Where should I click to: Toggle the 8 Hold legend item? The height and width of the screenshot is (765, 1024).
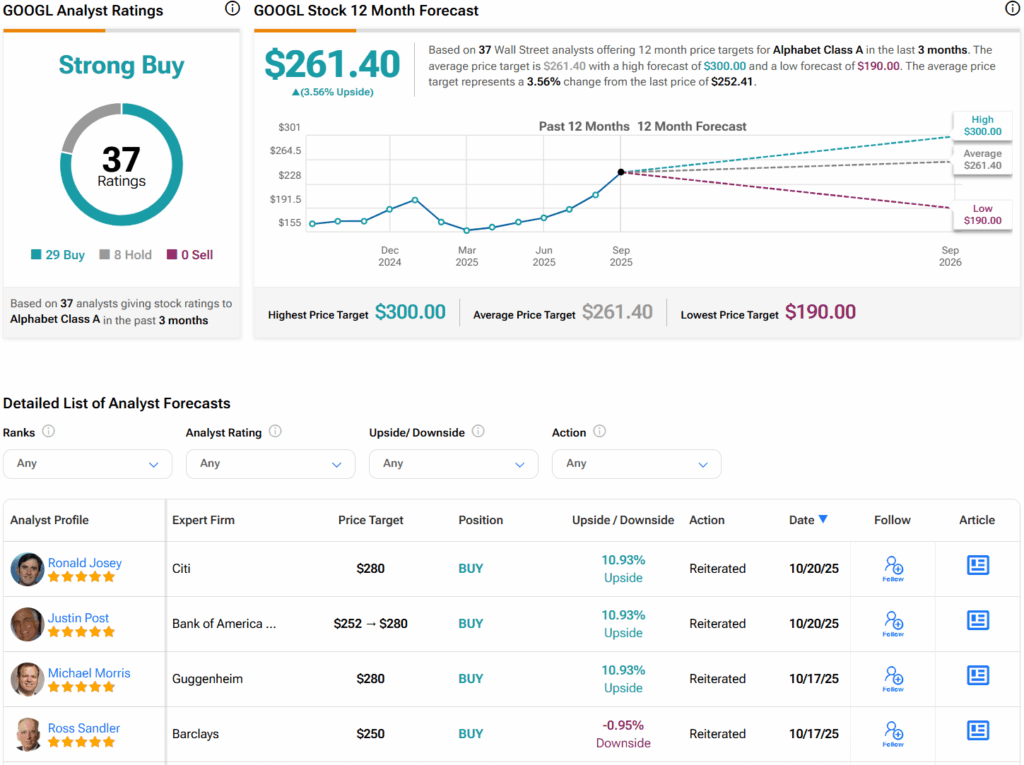pos(125,255)
